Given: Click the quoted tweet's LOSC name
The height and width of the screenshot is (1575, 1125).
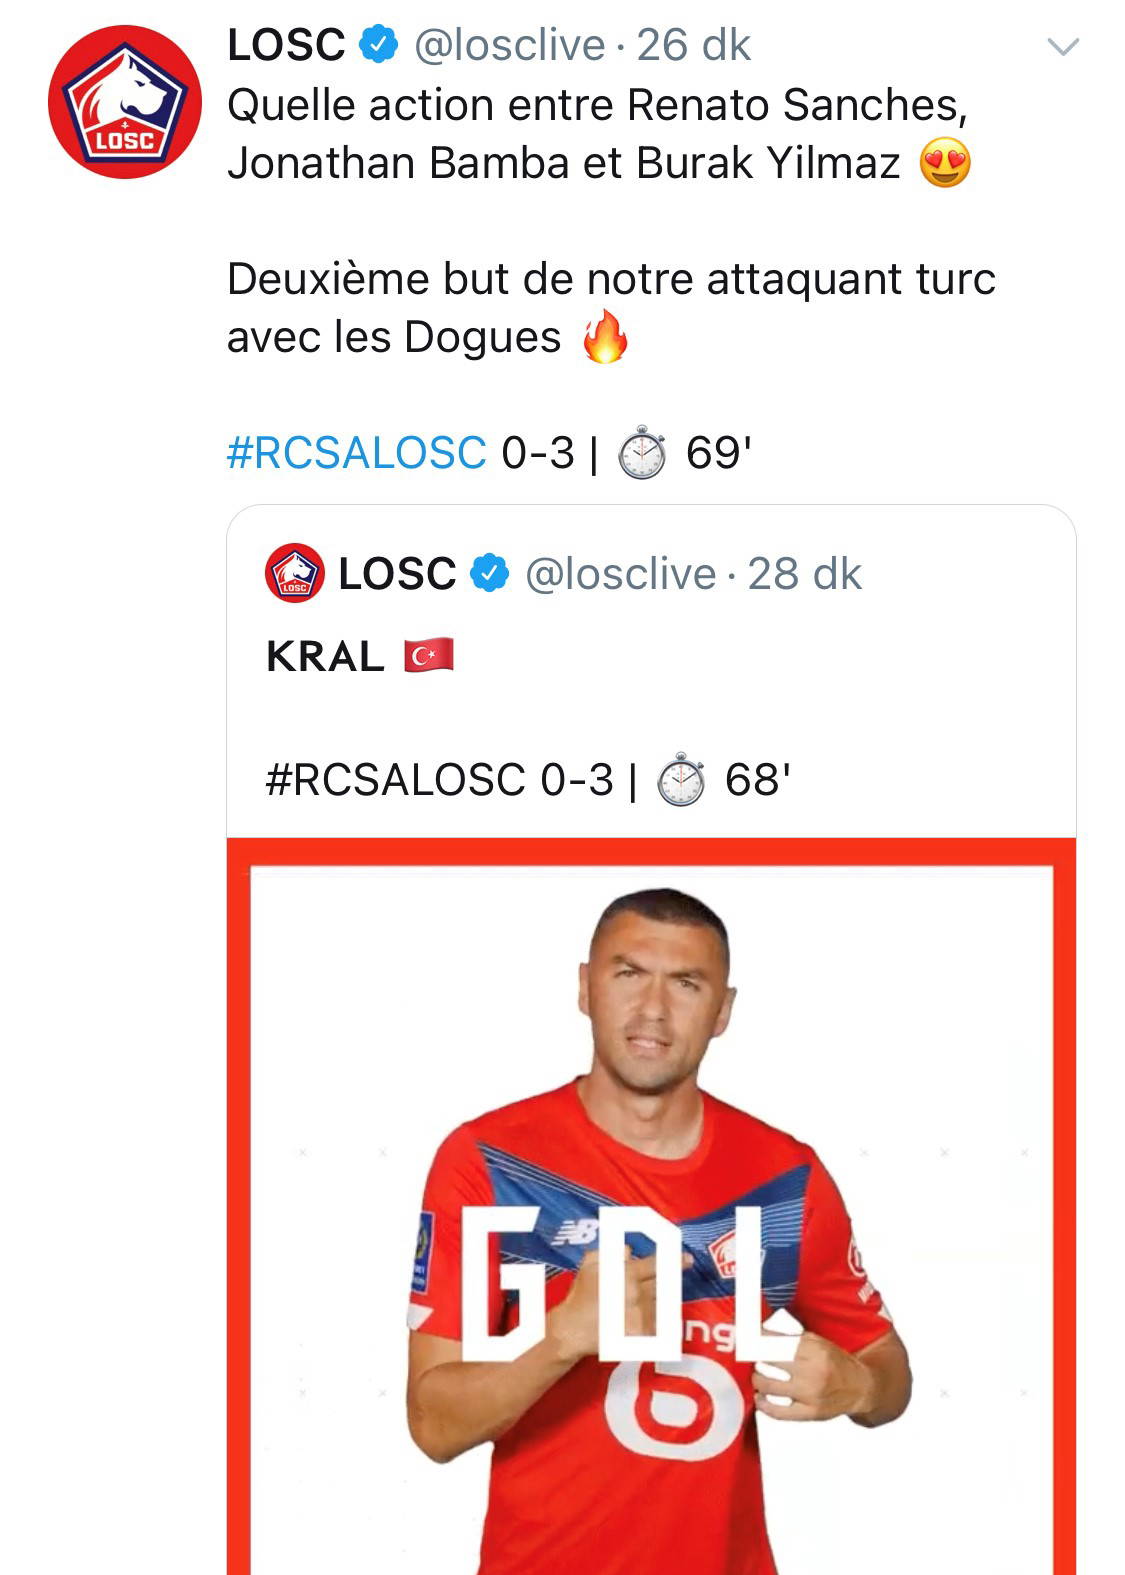Looking at the screenshot, I should pyautogui.click(x=397, y=574).
